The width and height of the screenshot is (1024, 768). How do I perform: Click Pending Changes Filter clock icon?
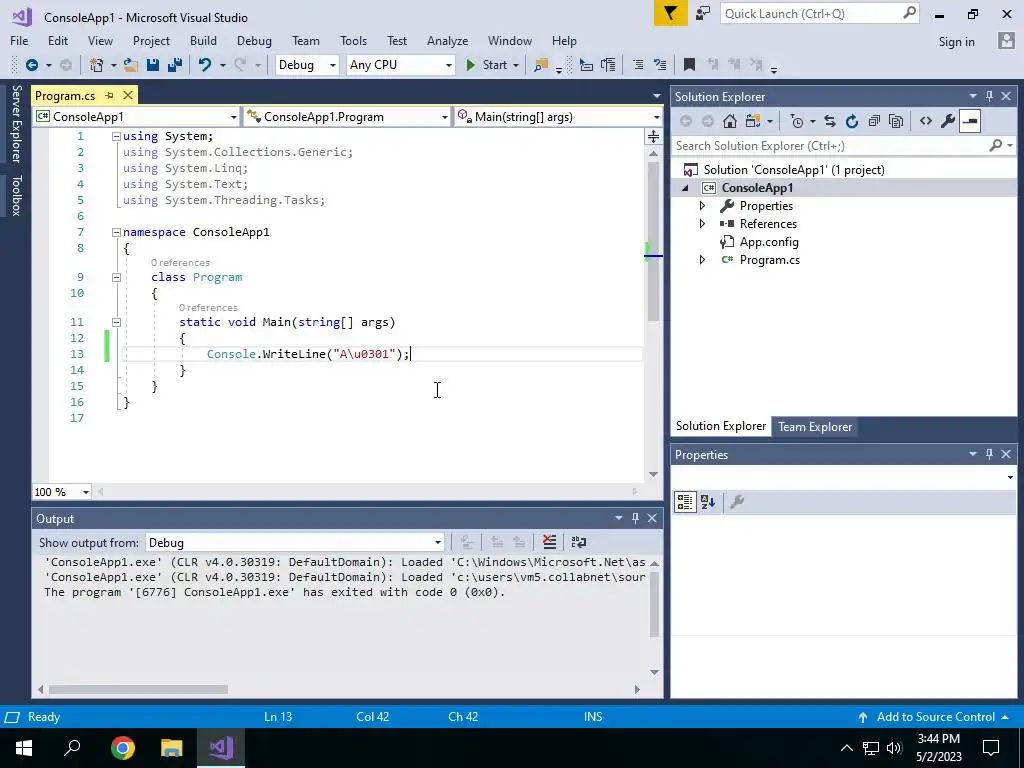click(796, 121)
